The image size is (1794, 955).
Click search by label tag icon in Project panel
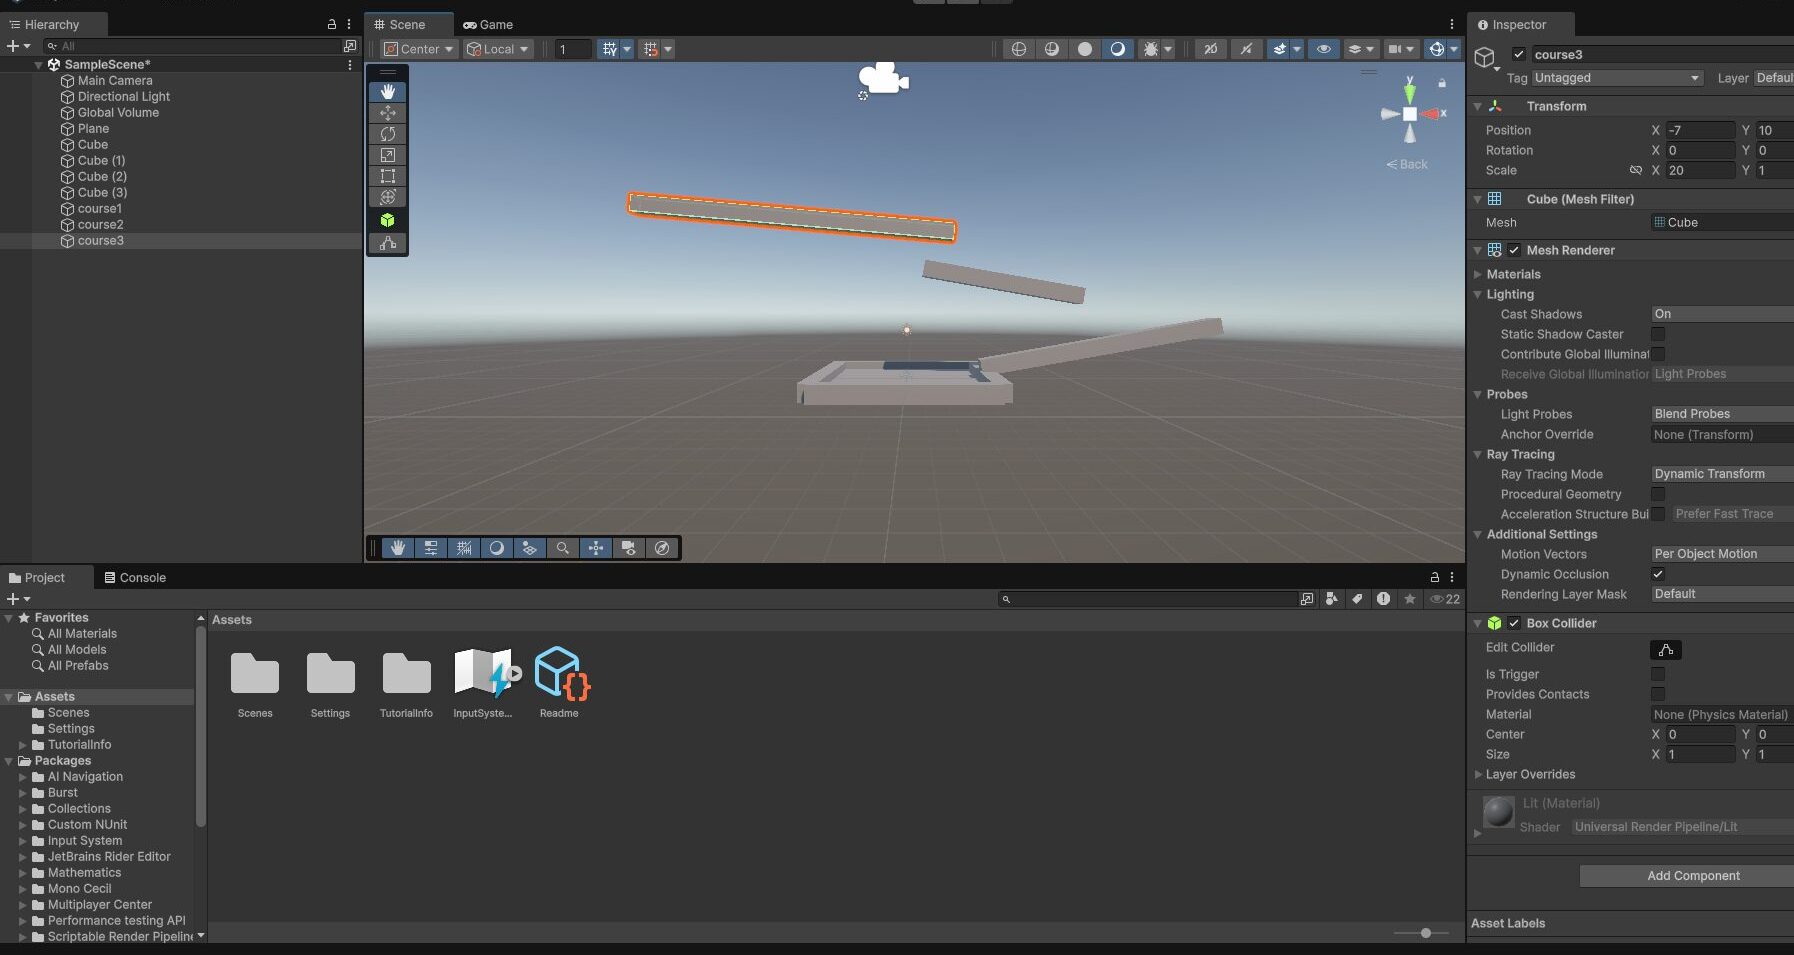[x=1357, y=599]
